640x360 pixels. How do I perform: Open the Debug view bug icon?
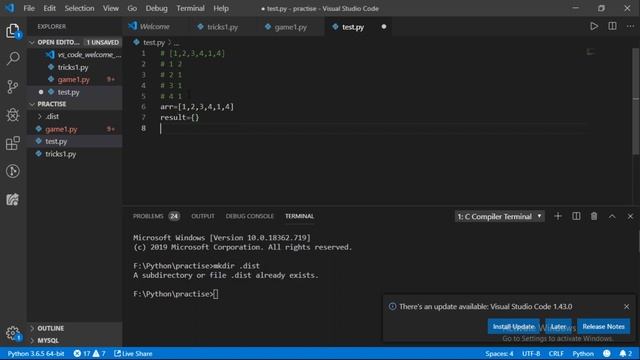click(13, 115)
